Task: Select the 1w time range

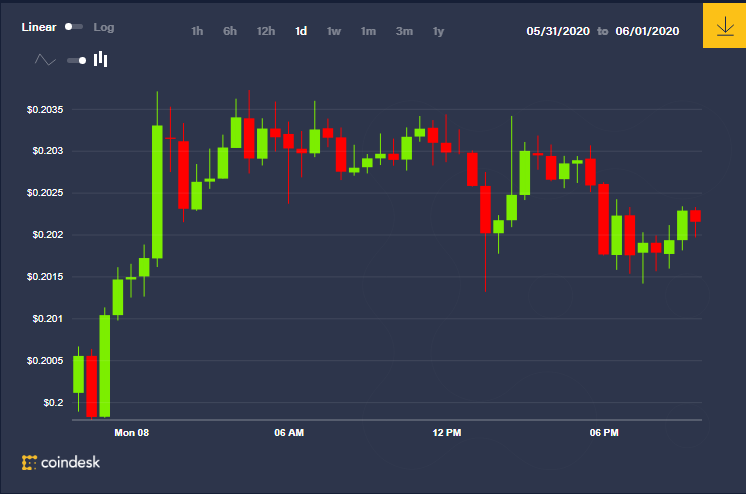Action: click(x=334, y=31)
